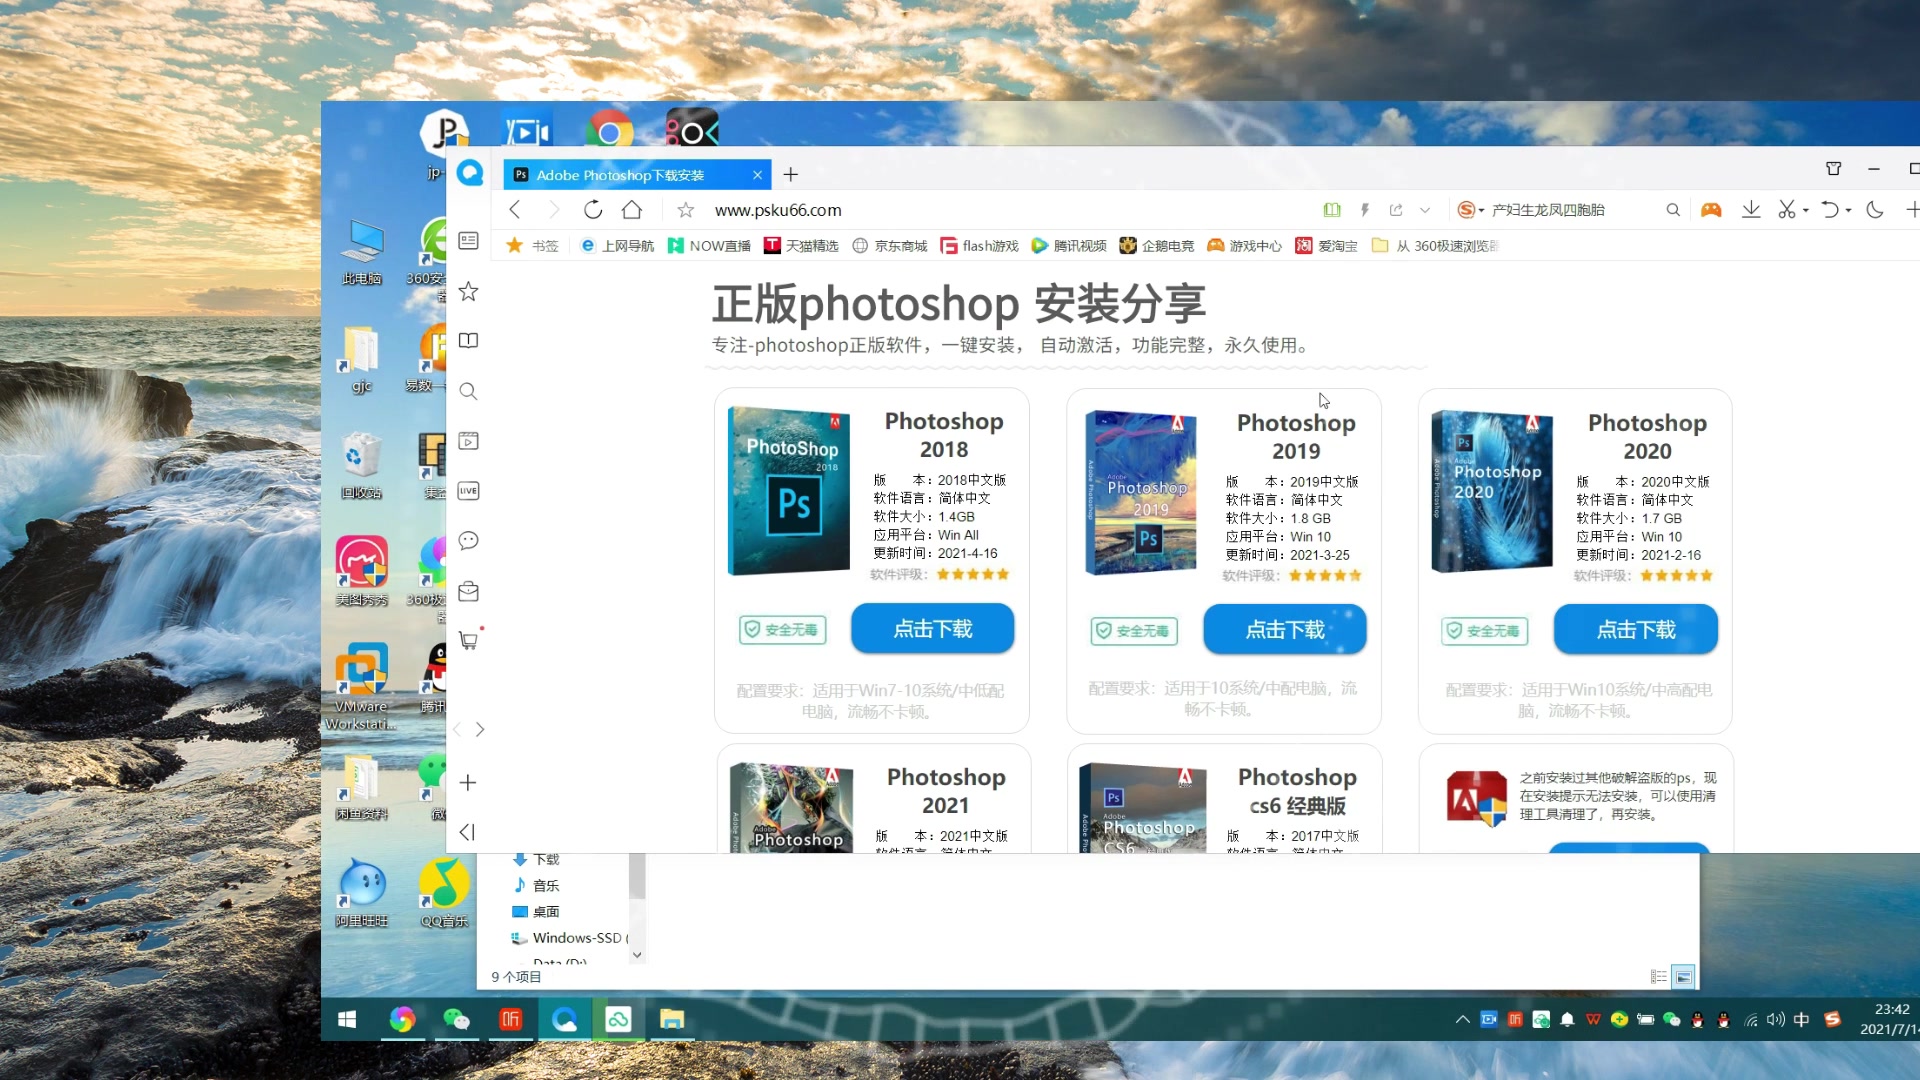Viewport: 1920px width, 1080px height.
Task: Open the 京东商城 bookmark
Action: tap(890, 246)
